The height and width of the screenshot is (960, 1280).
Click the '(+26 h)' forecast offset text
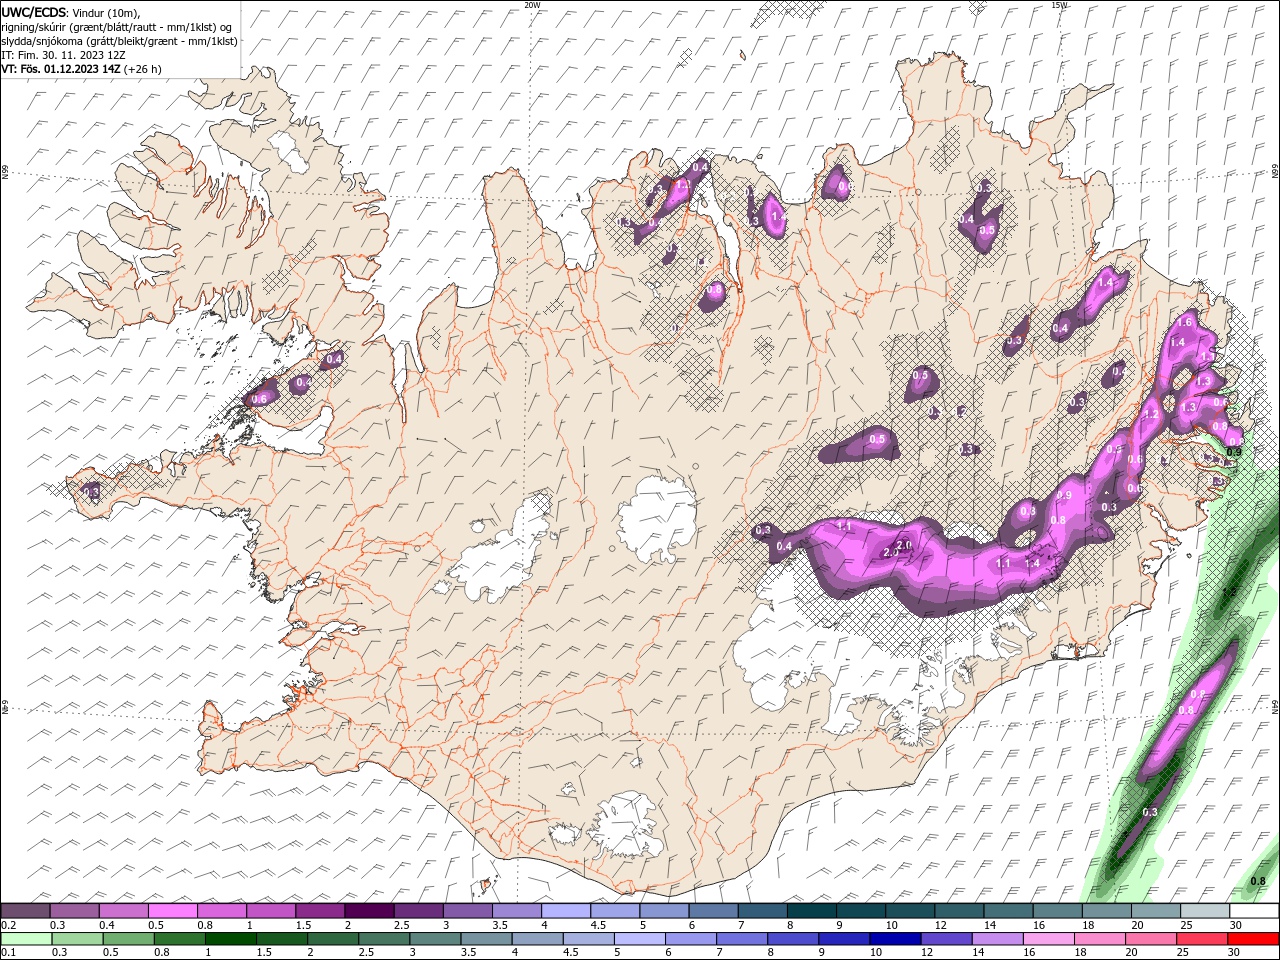click(x=142, y=69)
